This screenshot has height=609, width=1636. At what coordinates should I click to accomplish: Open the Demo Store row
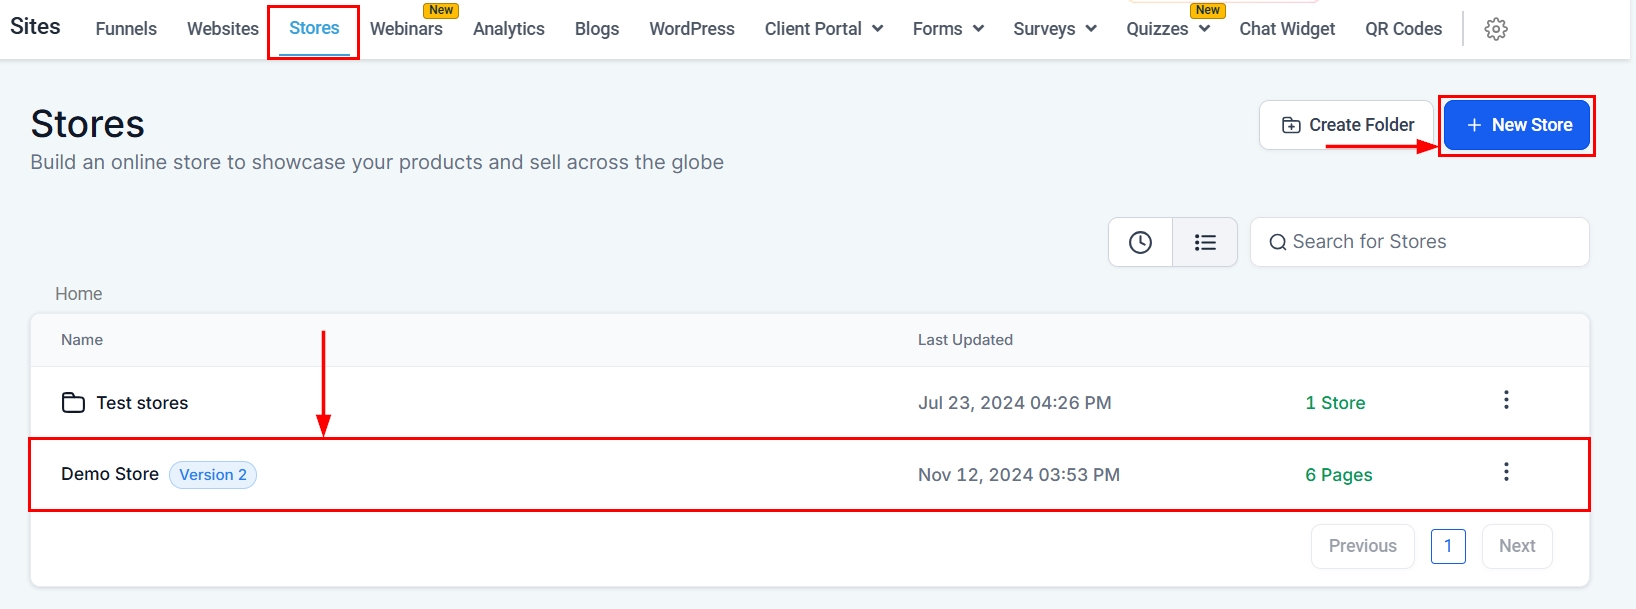tap(110, 474)
